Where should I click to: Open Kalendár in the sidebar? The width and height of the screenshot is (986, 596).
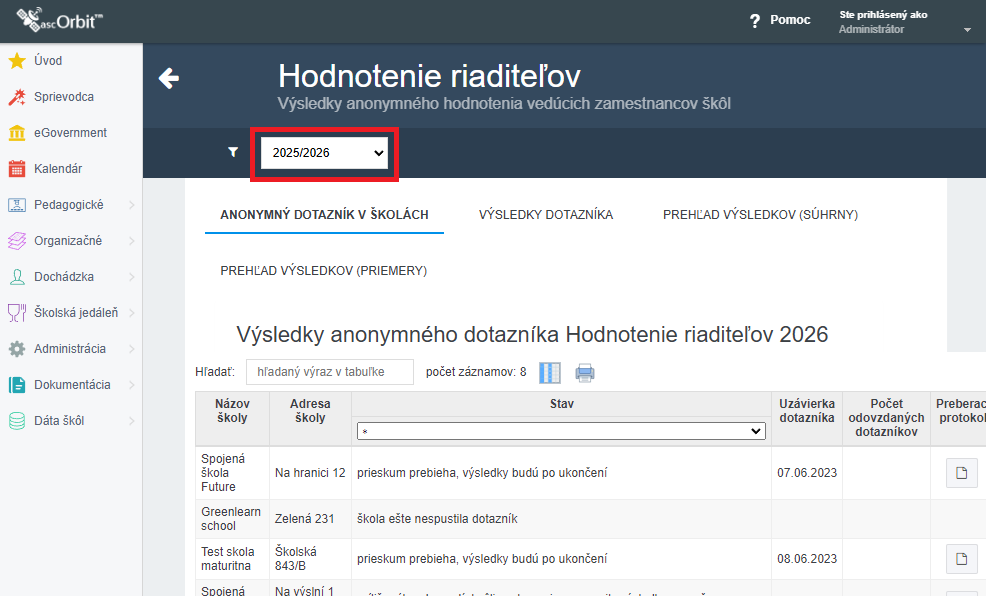[x=58, y=168]
